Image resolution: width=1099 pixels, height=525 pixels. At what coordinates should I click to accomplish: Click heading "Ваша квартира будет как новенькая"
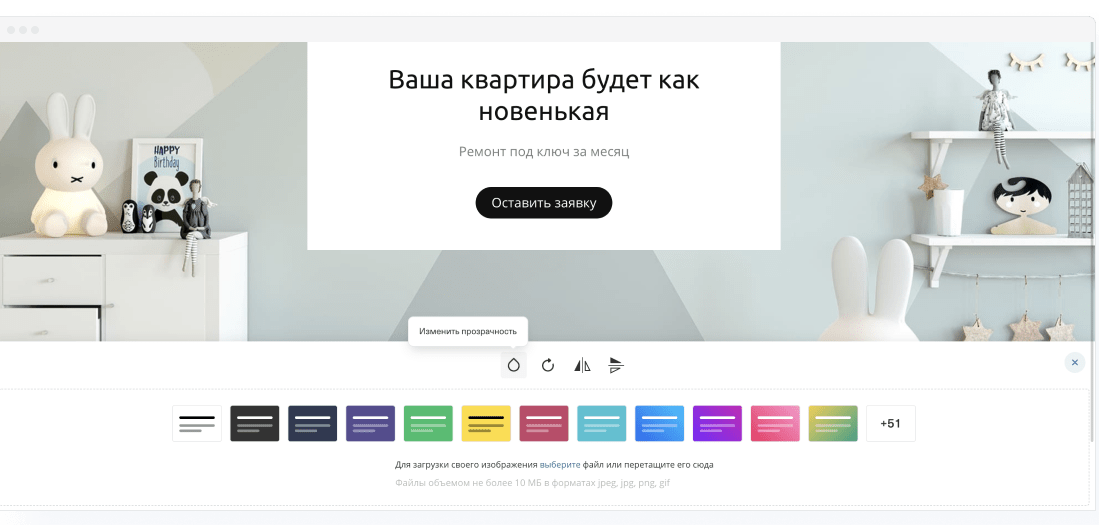pyautogui.click(x=544, y=95)
